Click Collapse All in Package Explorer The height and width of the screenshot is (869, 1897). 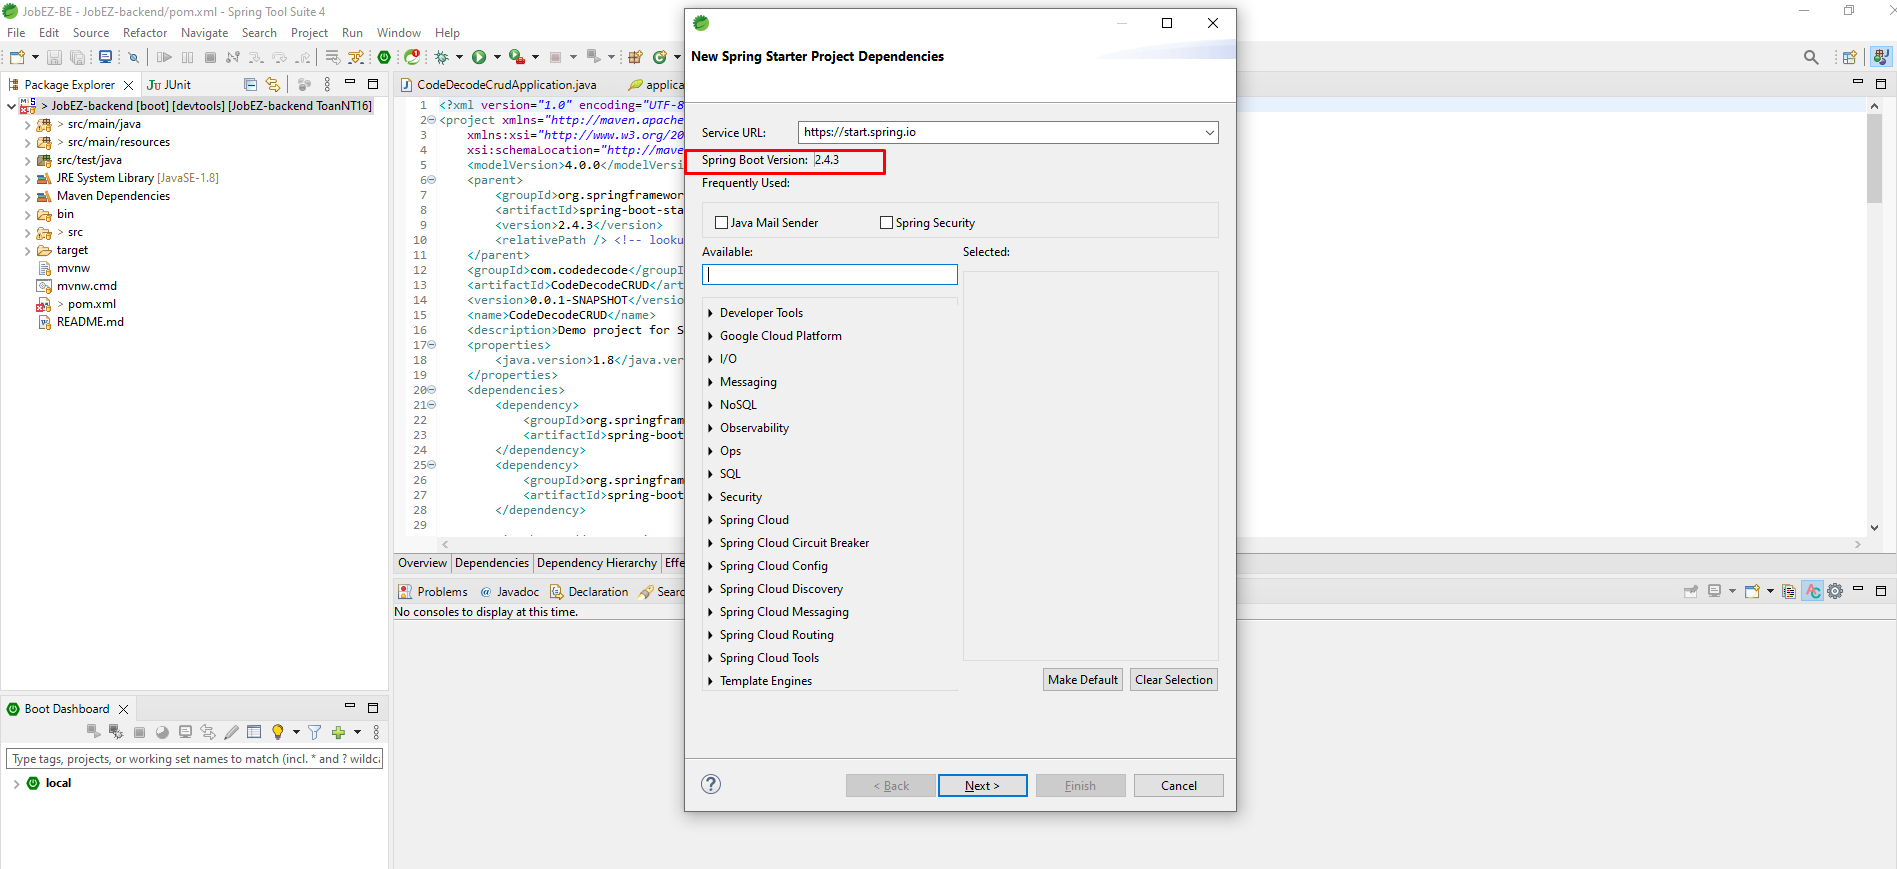click(x=250, y=85)
